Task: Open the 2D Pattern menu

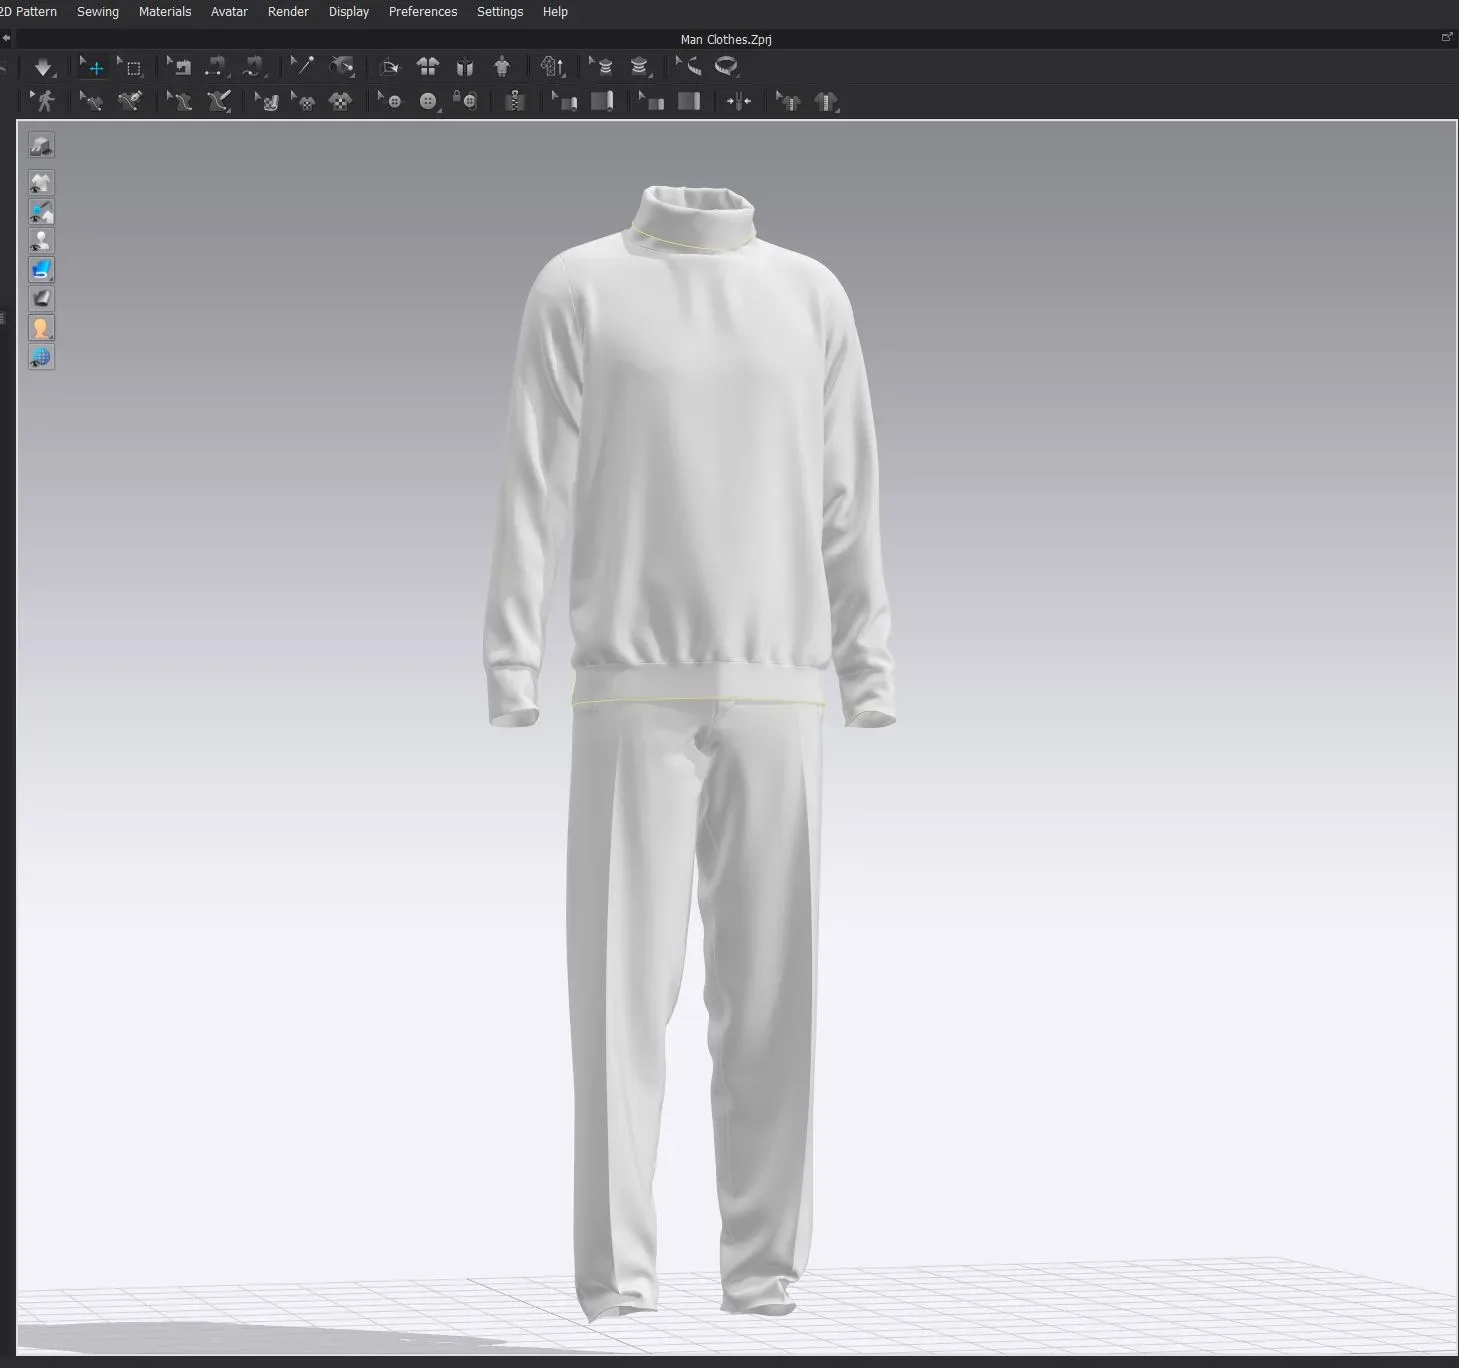Action: tap(28, 12)
